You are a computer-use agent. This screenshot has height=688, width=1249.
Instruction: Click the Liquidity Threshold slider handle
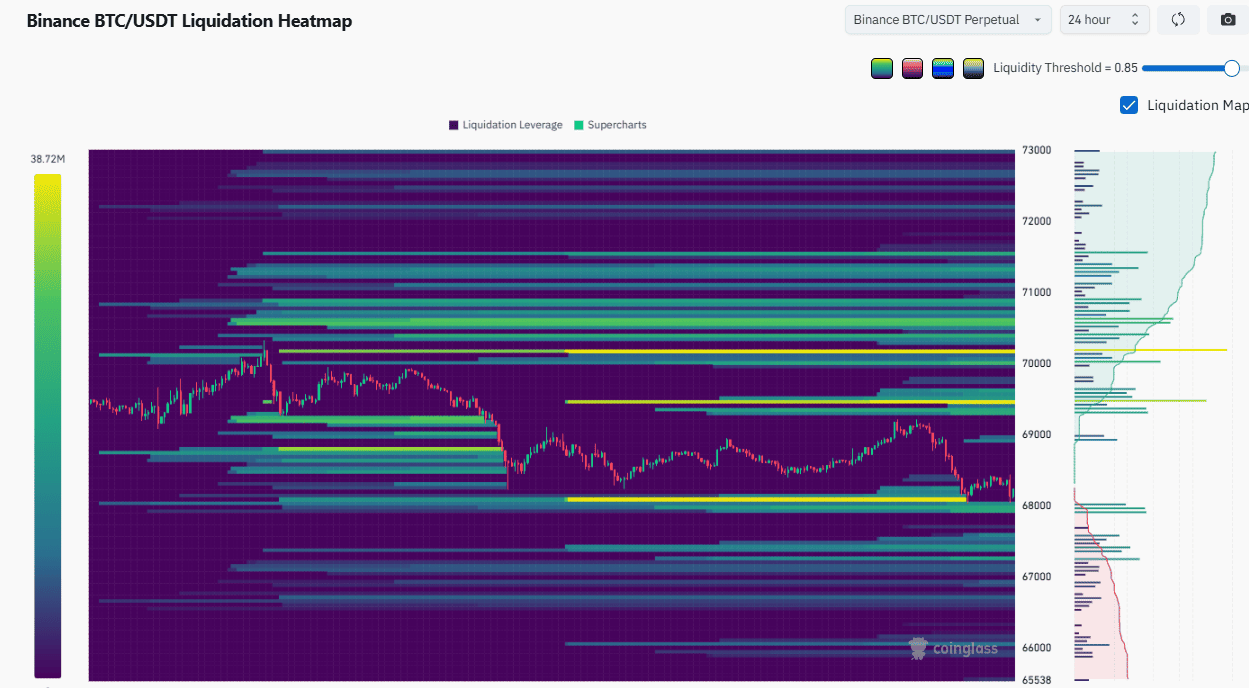click(x=1231, y=68)
